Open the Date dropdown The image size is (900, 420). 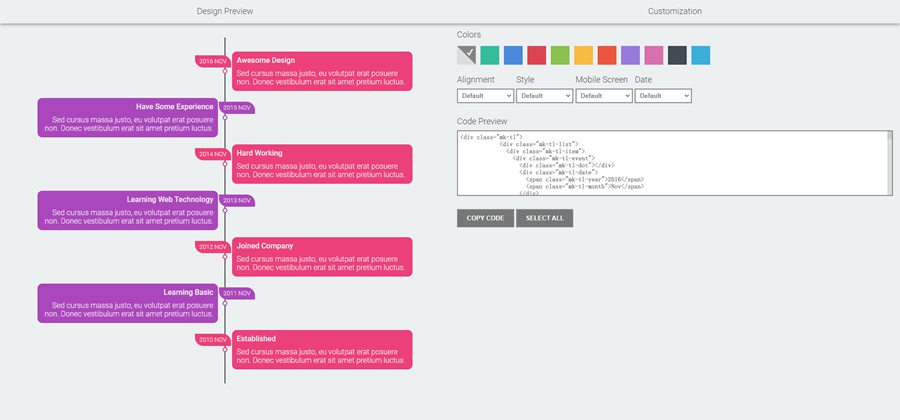click(x=663, y=96)
